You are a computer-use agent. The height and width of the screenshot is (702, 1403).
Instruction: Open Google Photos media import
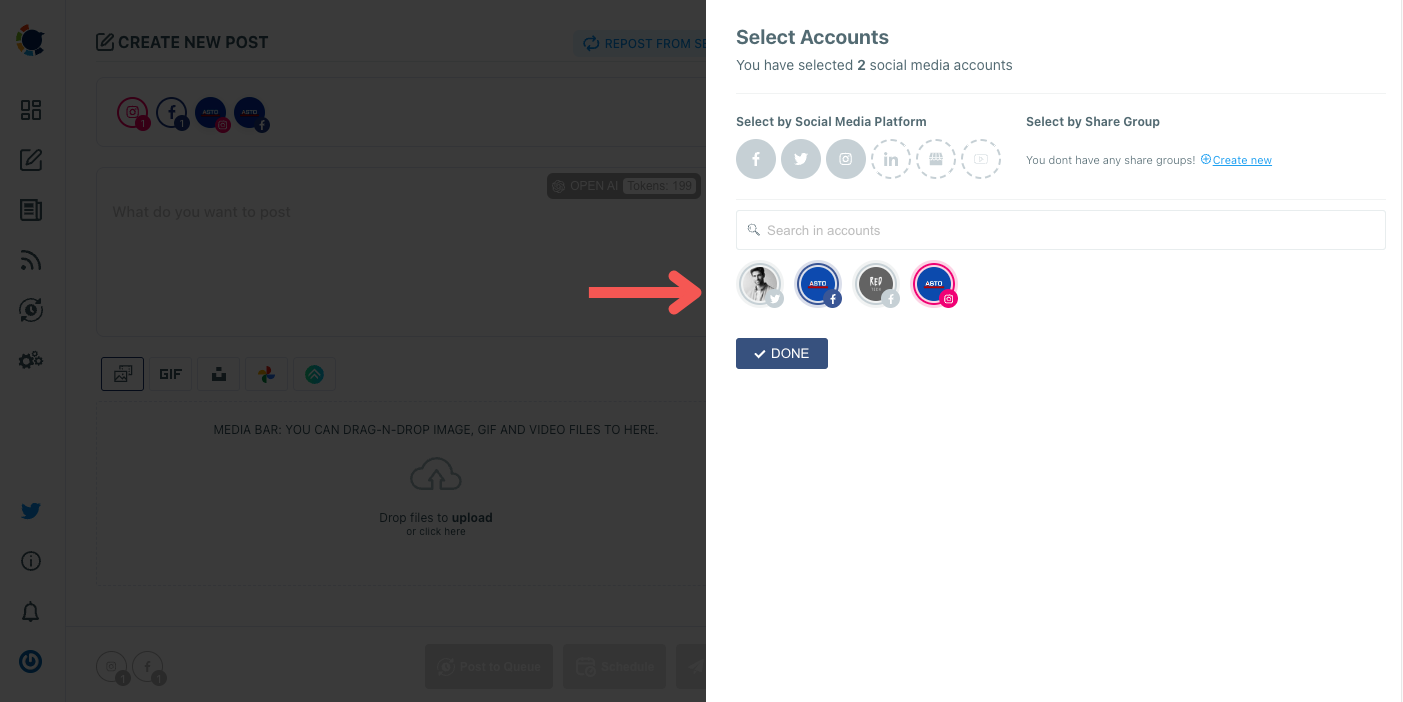[266, 373]
